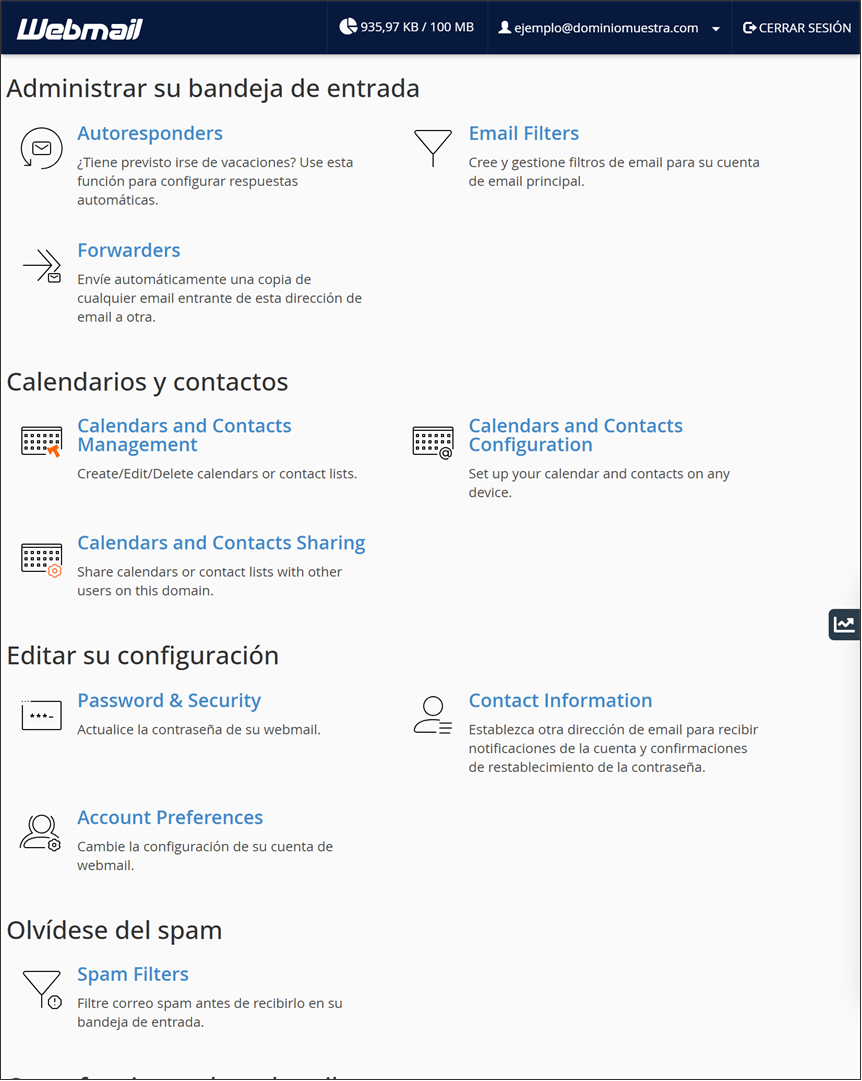The width and height of the screenshot is (862, 1081).
Task: Go to Calendars and Contacts Sharing link
Action: 221,543
